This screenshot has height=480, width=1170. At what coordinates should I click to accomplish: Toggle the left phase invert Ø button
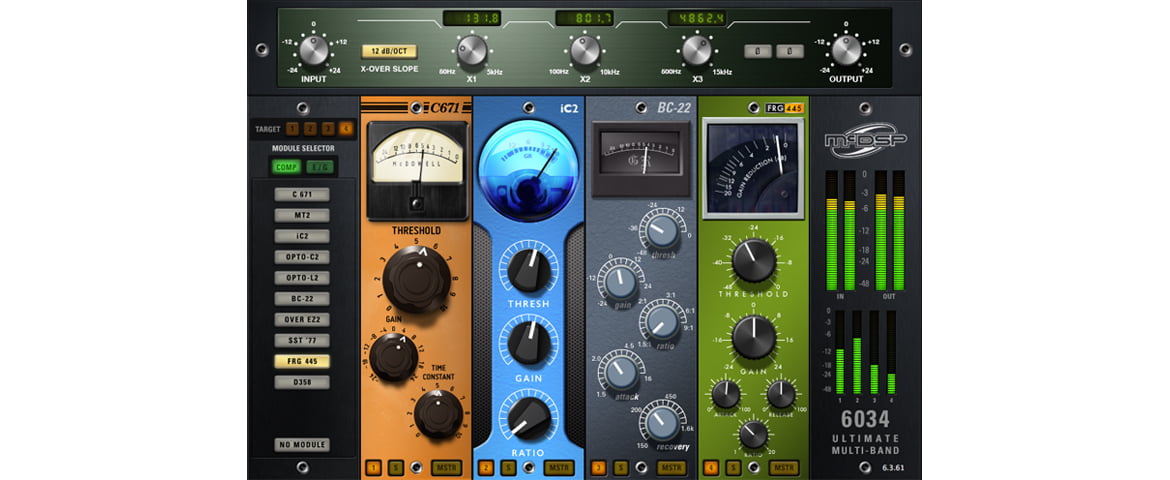pyautogui.click(x=757, y=52)
